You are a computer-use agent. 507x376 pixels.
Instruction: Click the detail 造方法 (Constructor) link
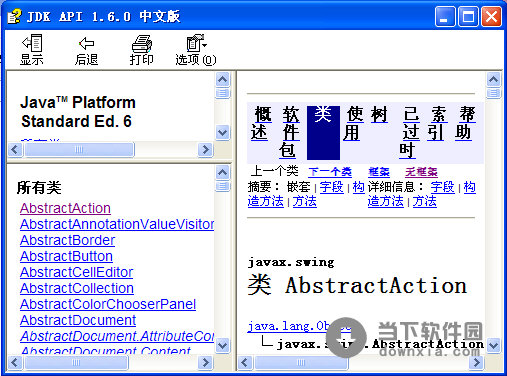(x=386, y=201)
